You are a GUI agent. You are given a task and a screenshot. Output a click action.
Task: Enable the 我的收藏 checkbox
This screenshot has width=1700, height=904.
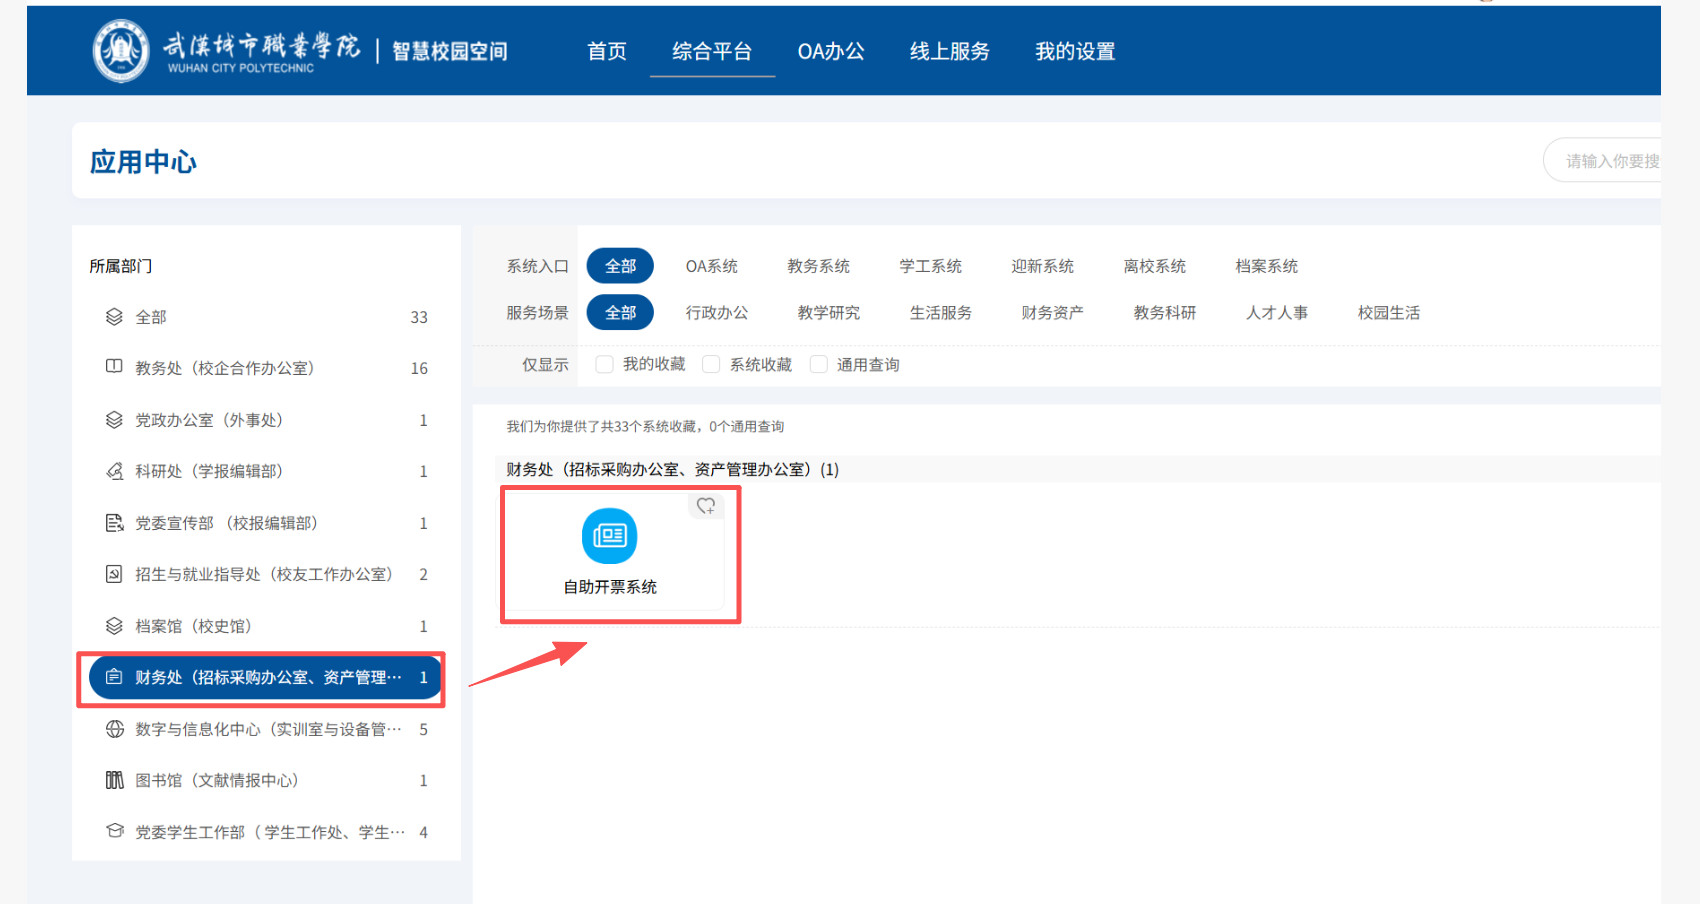pyautogui.click(x=604, y=365)
